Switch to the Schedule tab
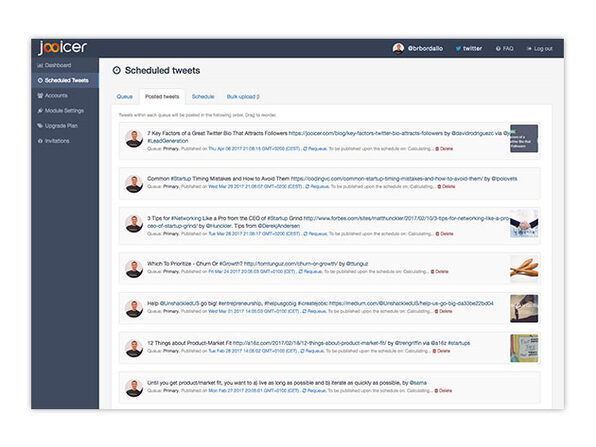This screenshot has width=596, height=447. (x=203, y=97)
